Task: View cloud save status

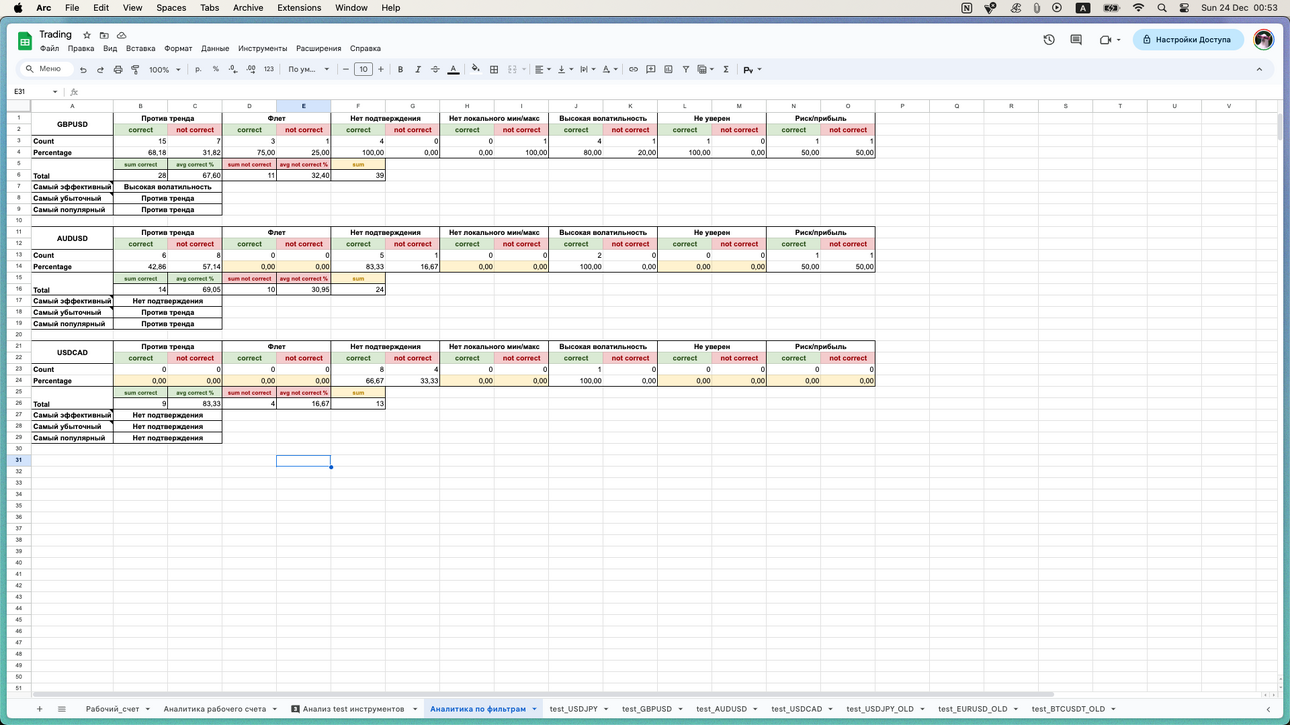Action: tap(121, 35)
